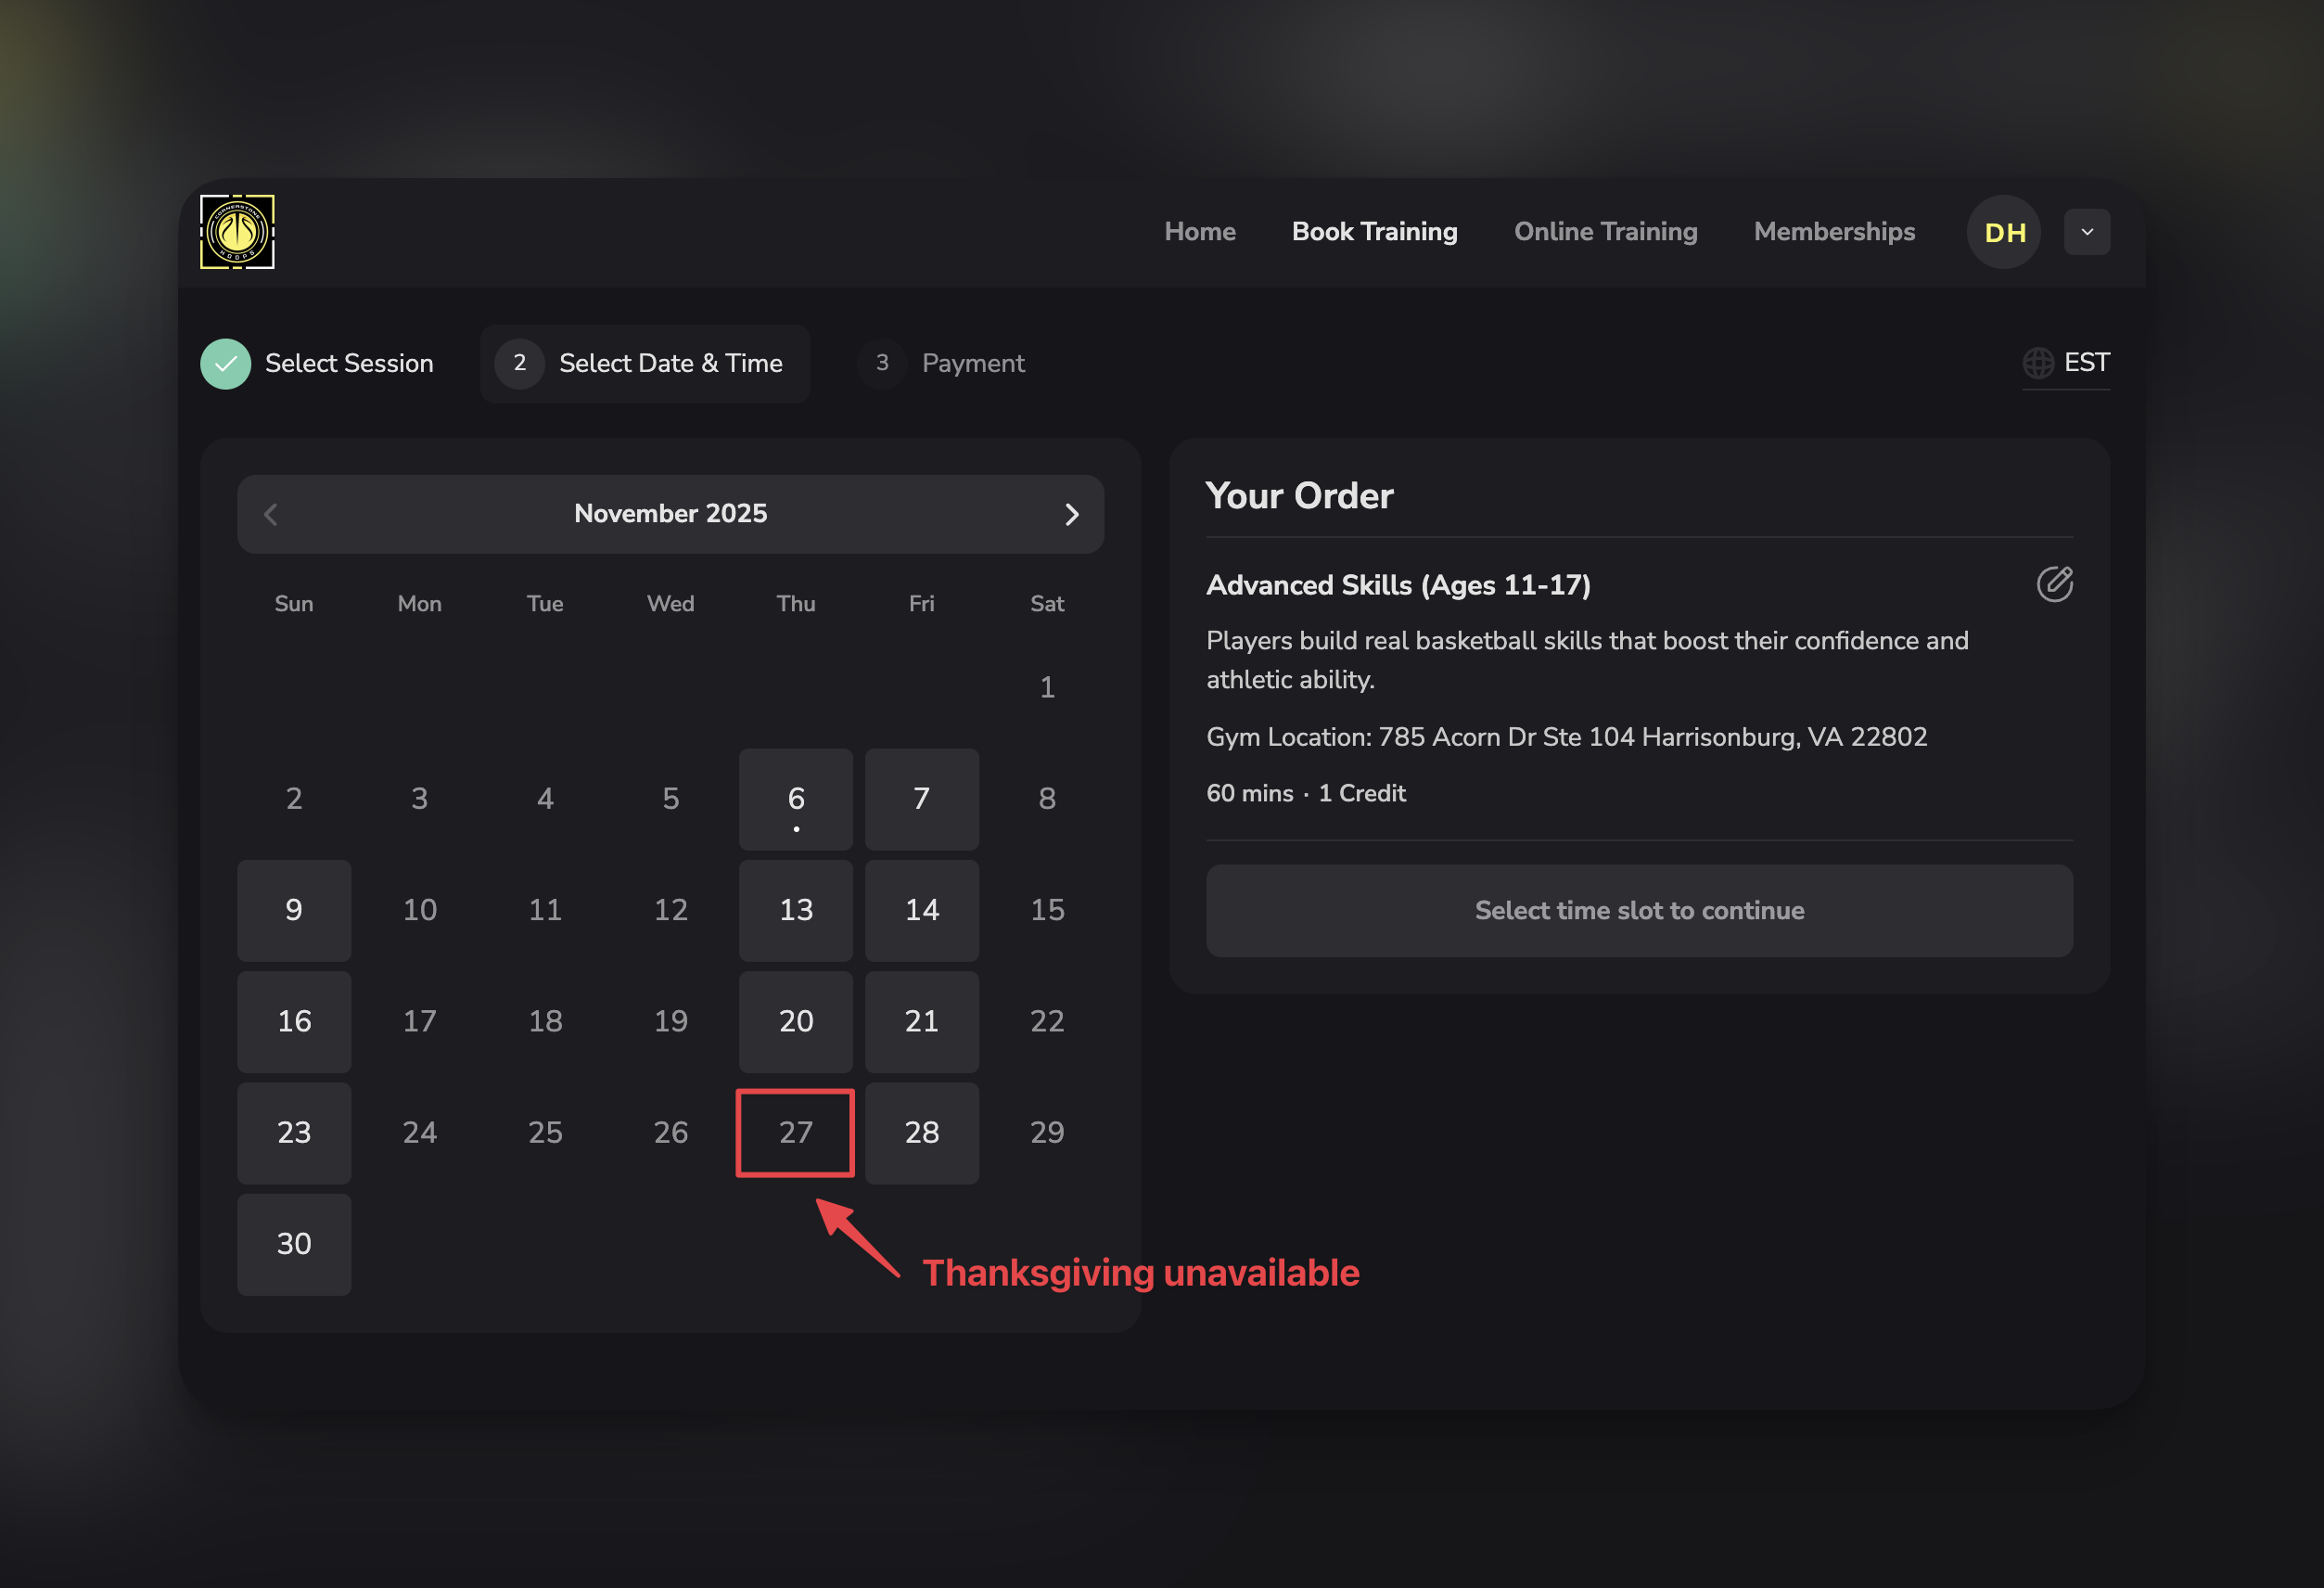
Task: Expand the account dropdown beside the DH avatar
Action: (x=2088, y=231)
